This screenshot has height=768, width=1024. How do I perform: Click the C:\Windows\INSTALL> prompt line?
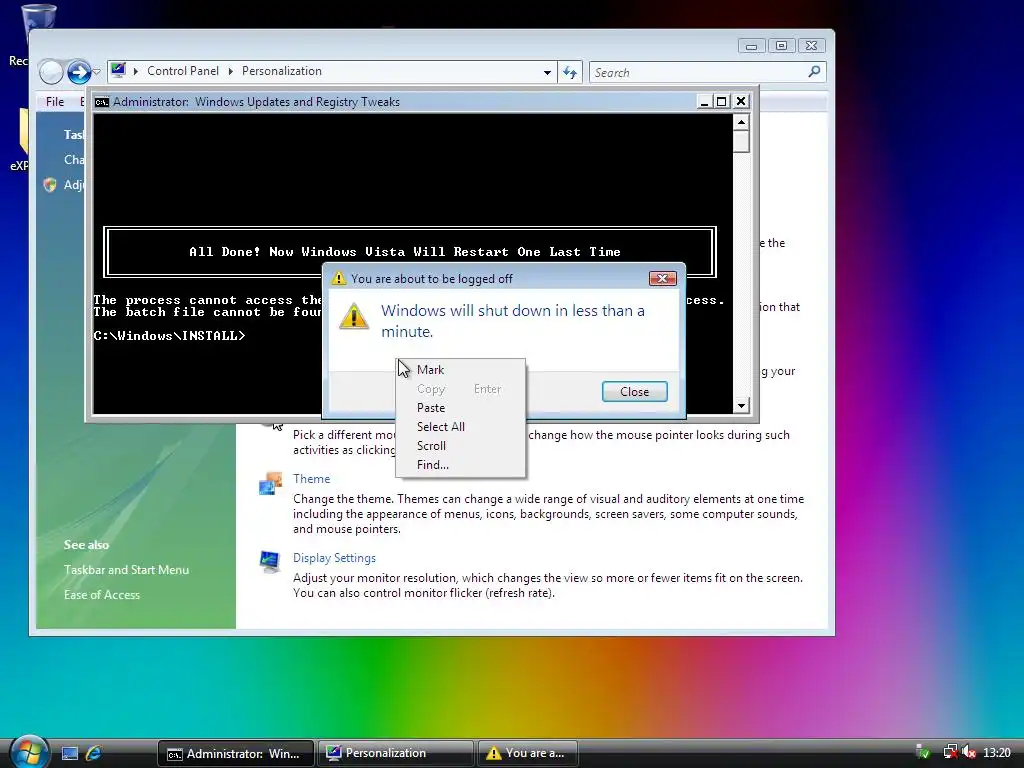[169, 336]
